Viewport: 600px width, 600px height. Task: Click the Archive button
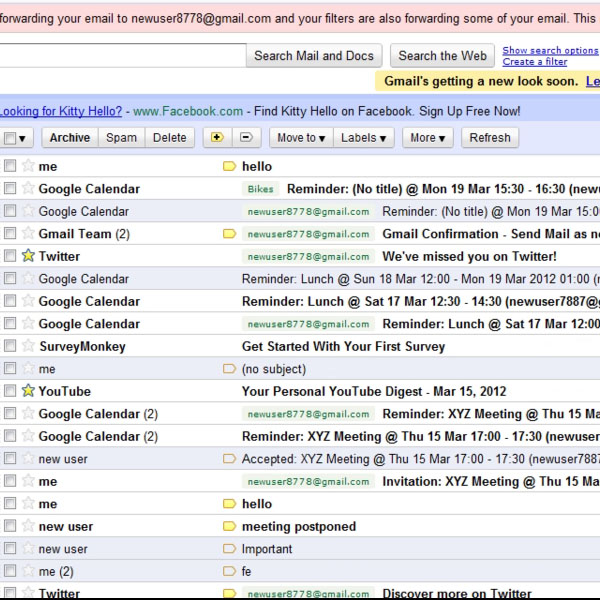[x=70, y=137]
